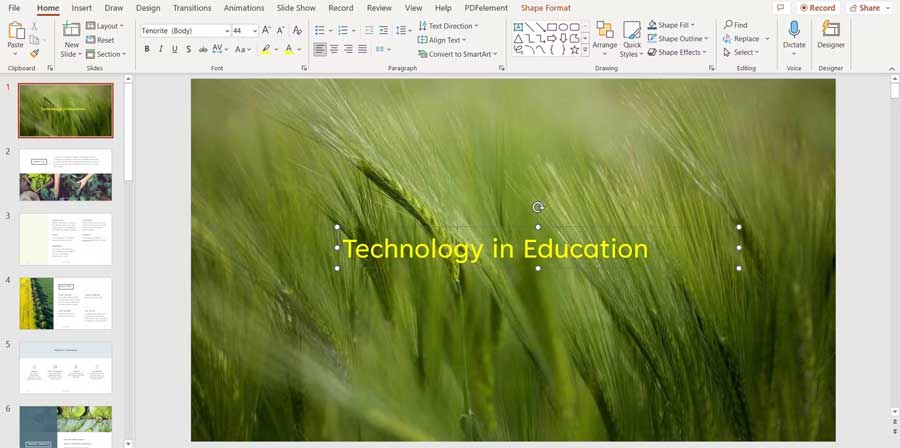Apply the text highlight color
Image resolution: width=900 pixels, height=448 pixels.
[x=266, y=49]
